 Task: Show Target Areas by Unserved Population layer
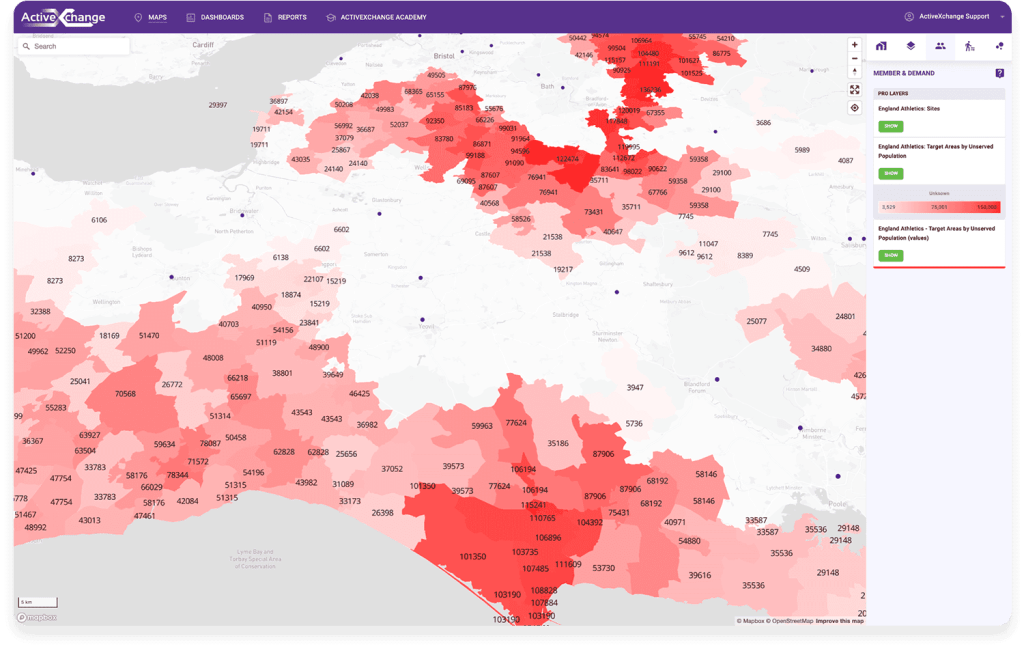pyautogui.click(x=889, y=174)
